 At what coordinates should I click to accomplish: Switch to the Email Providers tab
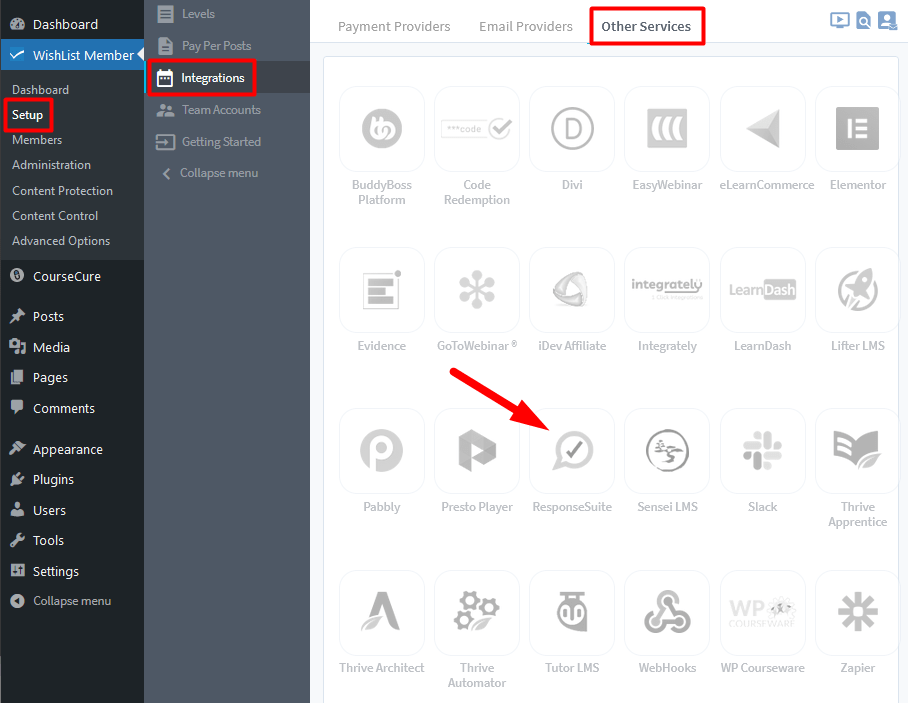526,27
